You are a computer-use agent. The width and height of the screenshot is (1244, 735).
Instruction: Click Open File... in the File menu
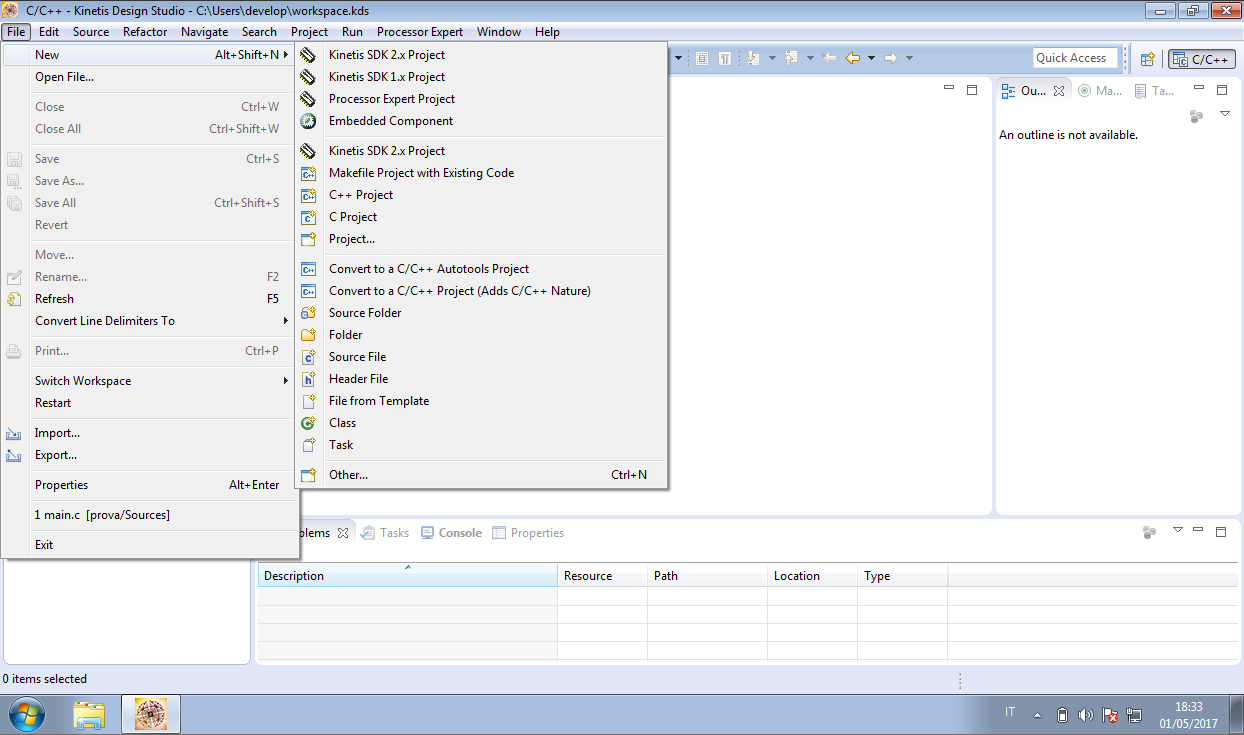(148, 77)
